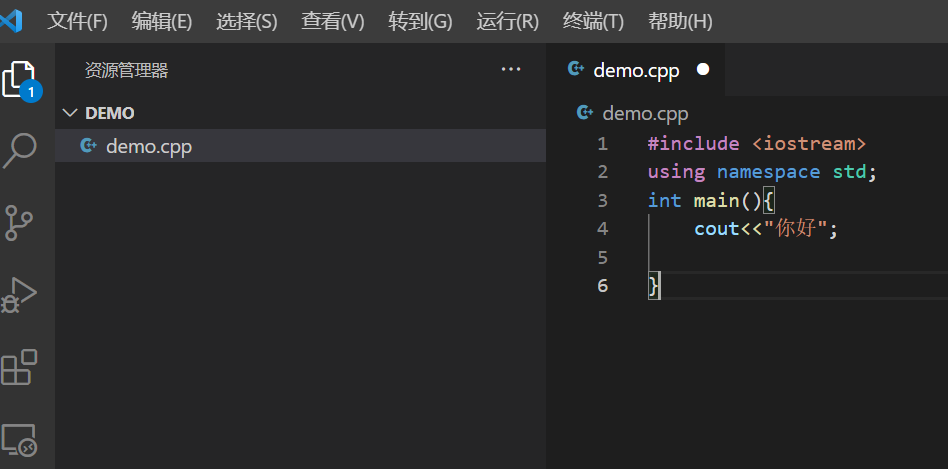Select demo.cpp in the file tree
The width and height of the screenshot is (948, 469).
click(300, 146)
